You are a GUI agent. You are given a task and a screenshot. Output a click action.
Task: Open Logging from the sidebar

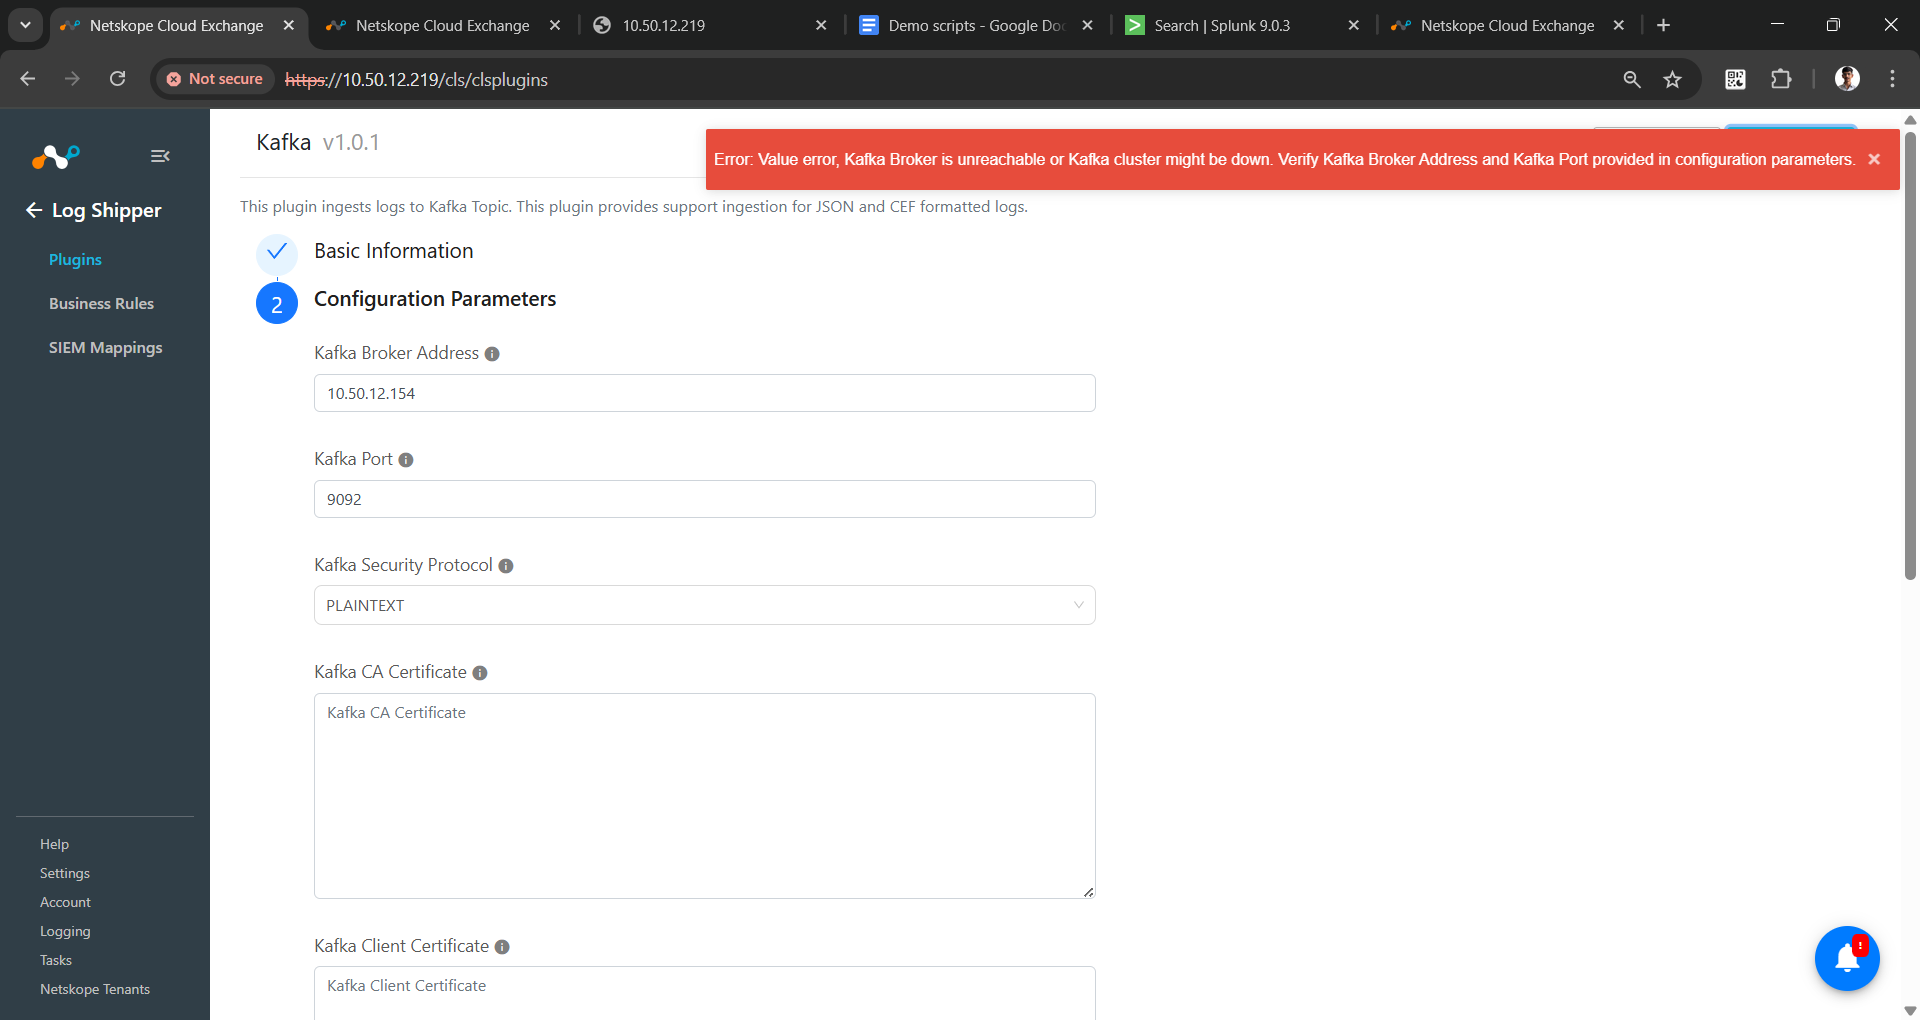65,932
